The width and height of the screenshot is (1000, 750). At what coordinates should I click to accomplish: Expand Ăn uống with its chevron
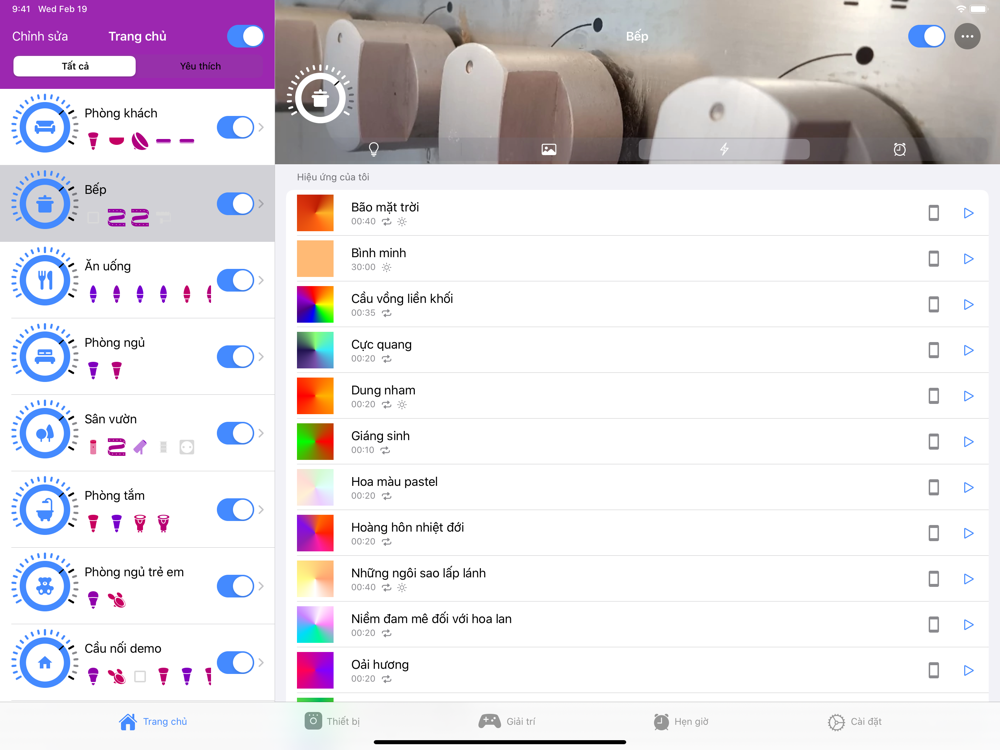pos(261,281)
